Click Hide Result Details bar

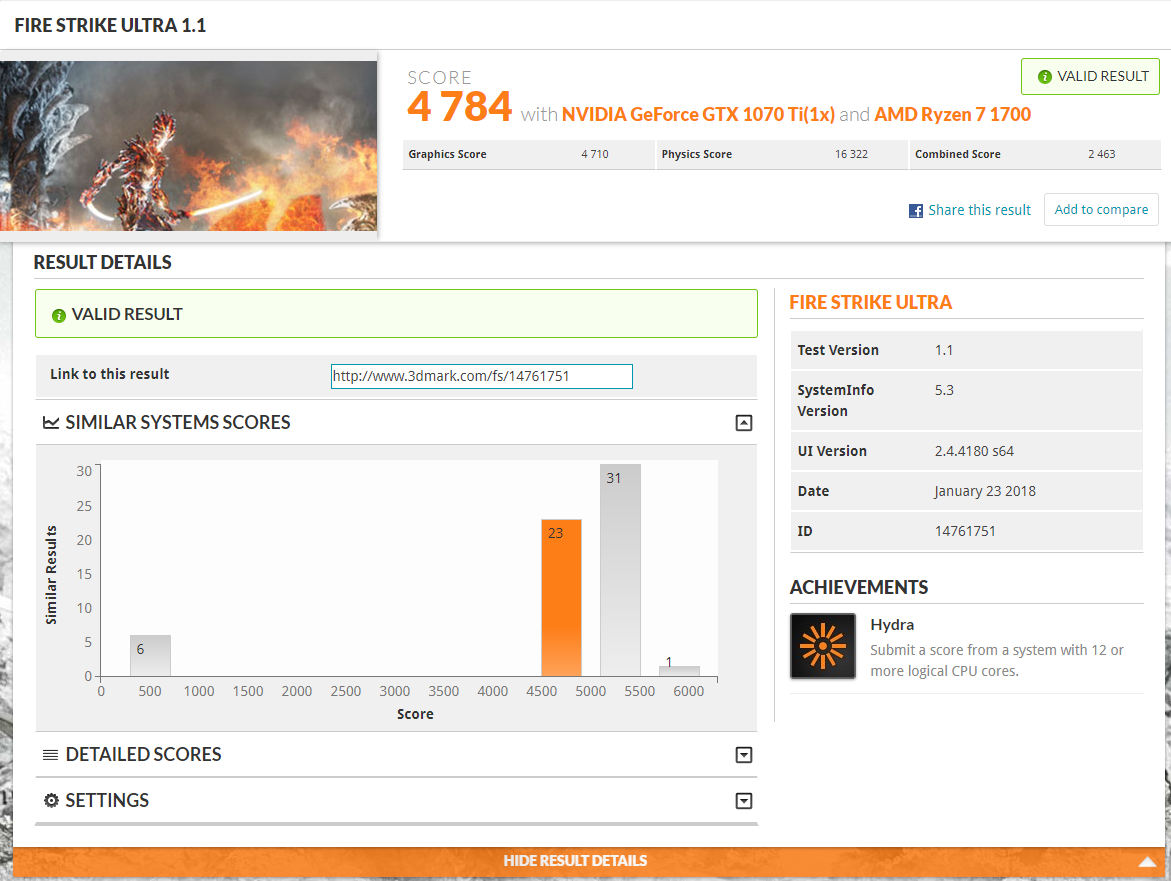pos(588,861)
